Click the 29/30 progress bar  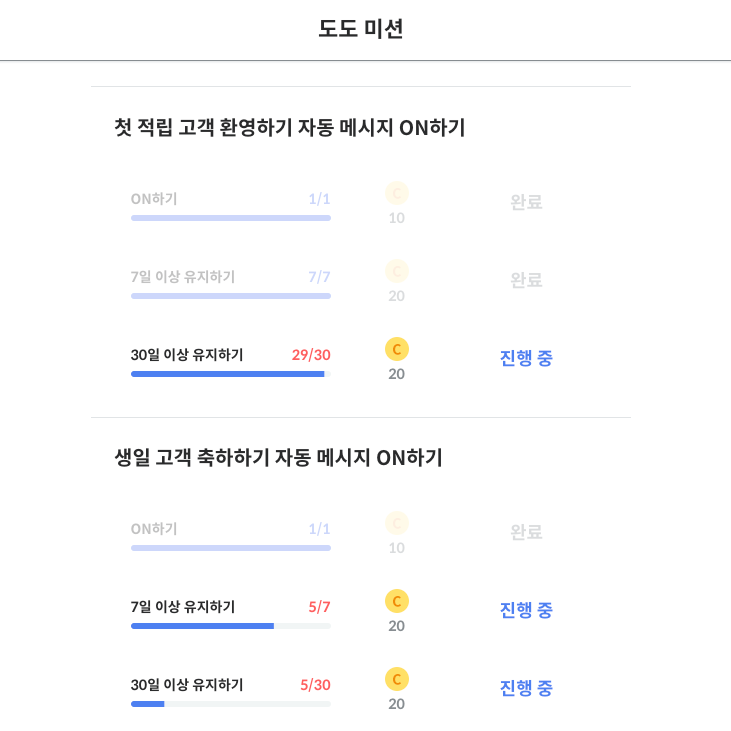click(231, 374)
